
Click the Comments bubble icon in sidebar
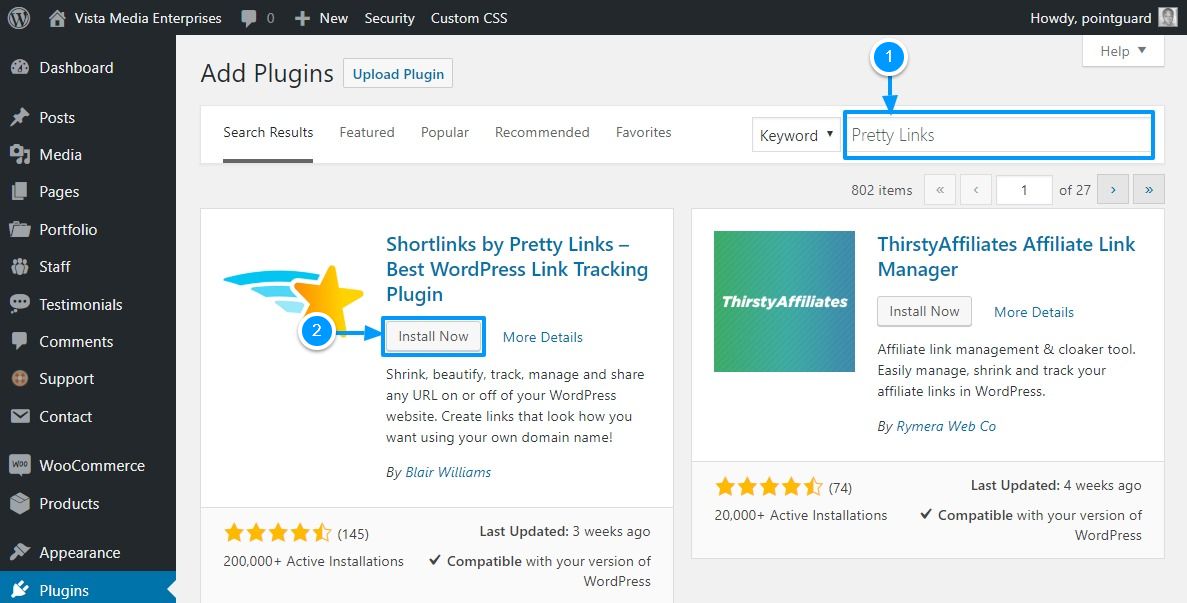[20, 341]
